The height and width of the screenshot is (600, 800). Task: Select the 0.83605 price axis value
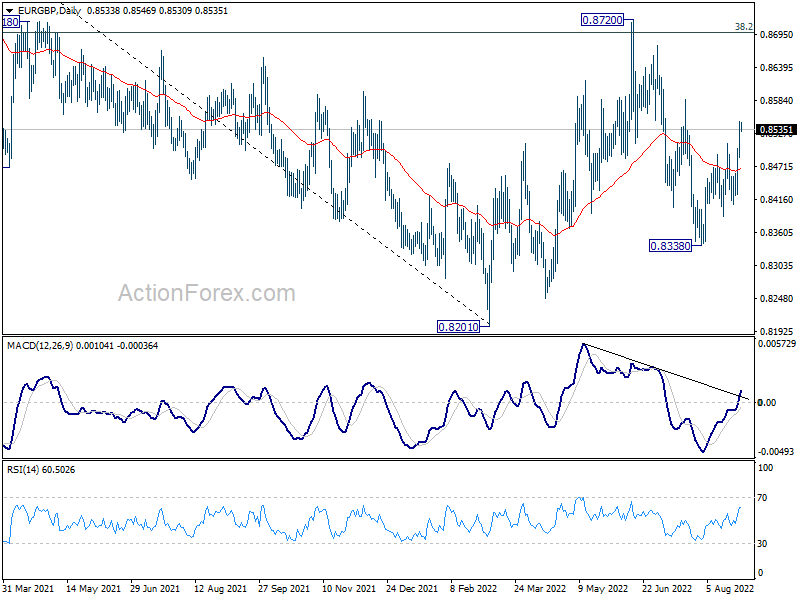pos(777,233)
